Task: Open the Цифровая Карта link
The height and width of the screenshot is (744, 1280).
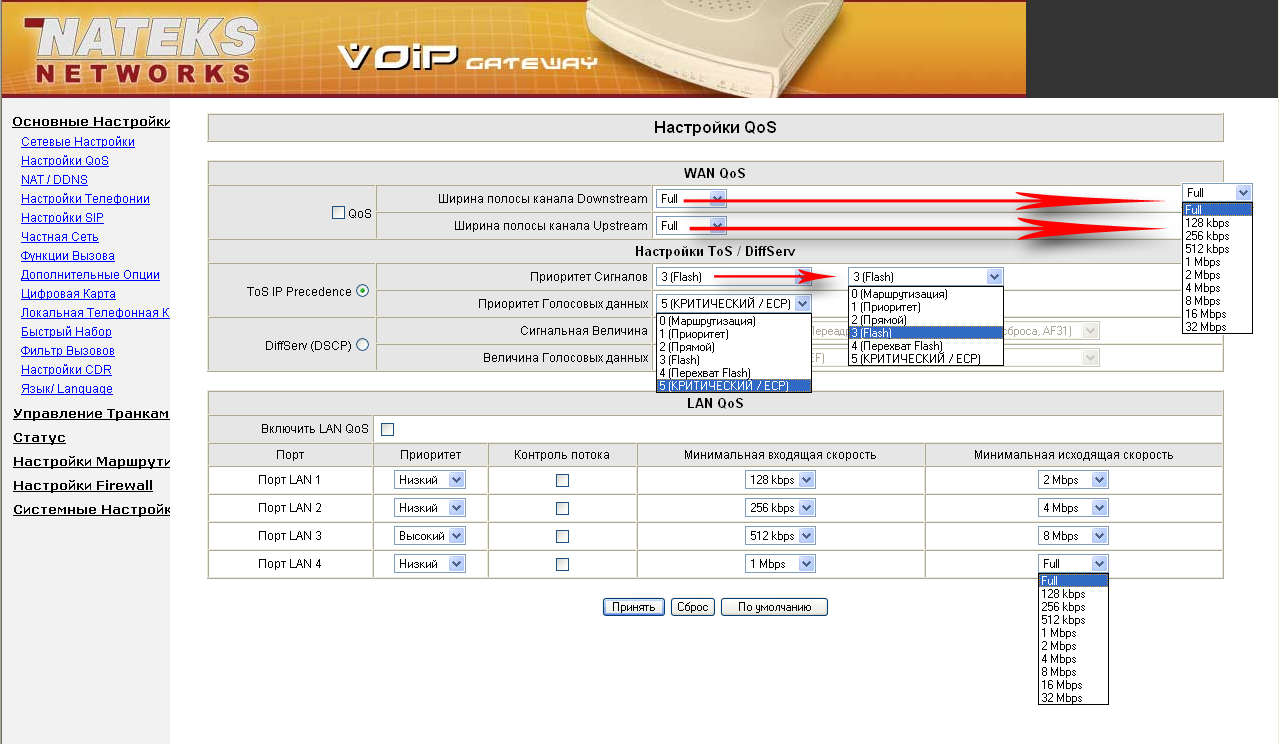Action: pyautogui.click(x=68, y=294)
